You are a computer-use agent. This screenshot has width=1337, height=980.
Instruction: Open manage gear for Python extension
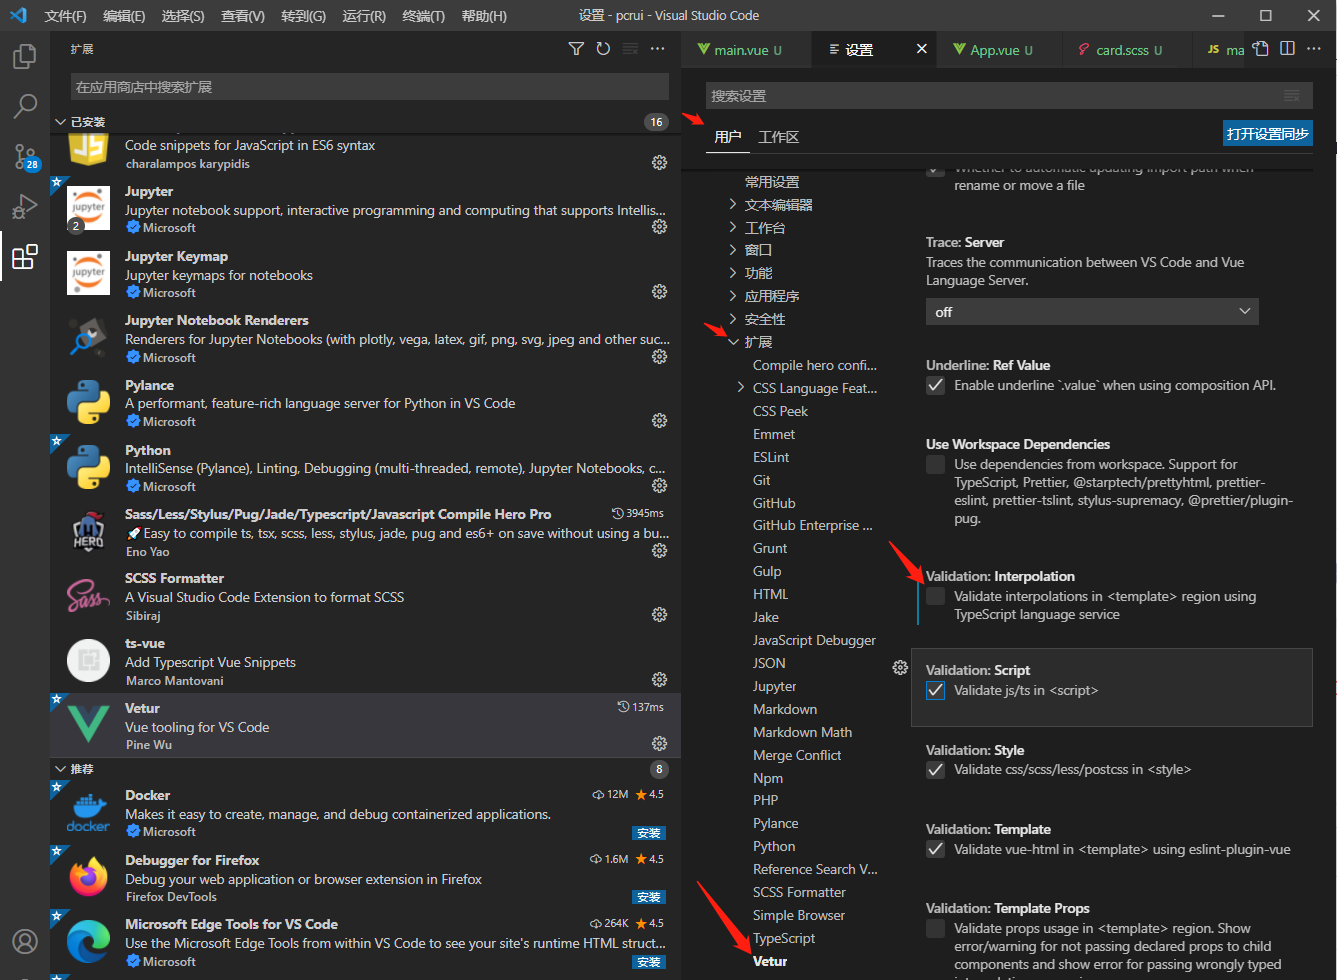659,486
